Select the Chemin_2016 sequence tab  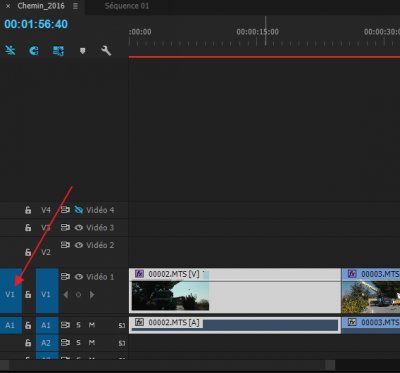[x=42, y=6]
